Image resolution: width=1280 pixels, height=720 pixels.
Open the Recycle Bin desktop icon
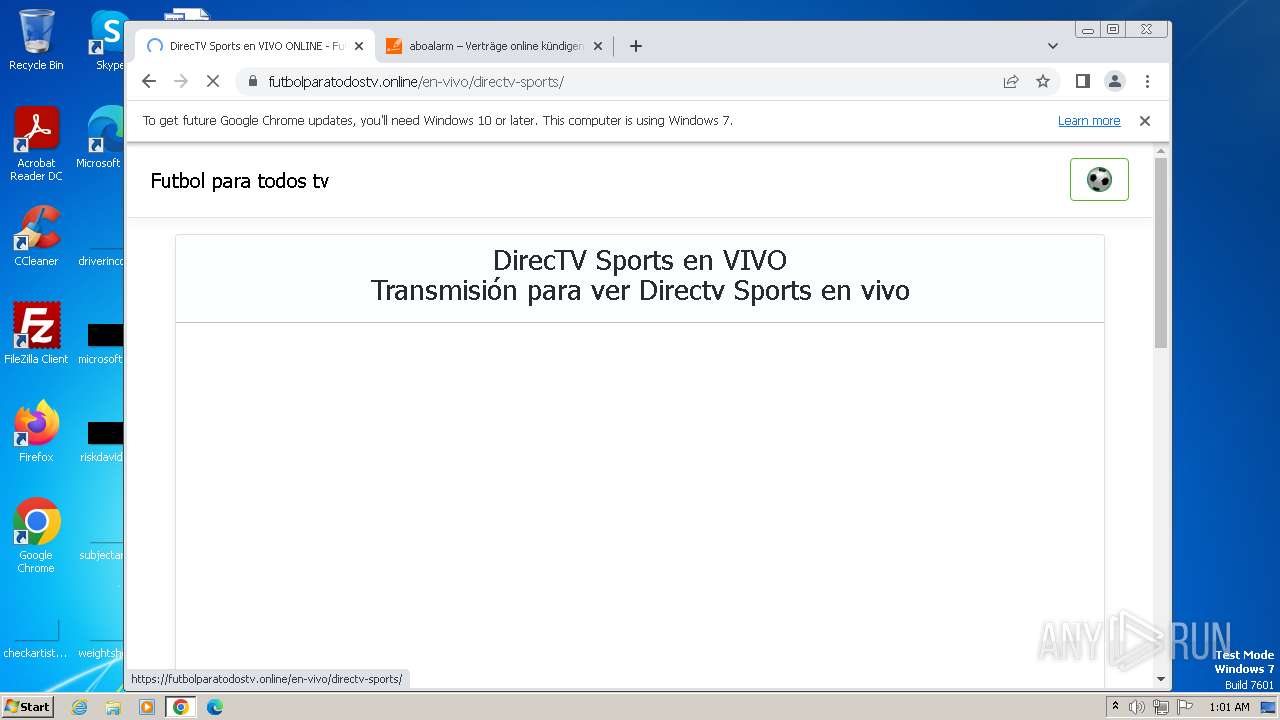tap(36, 40)
